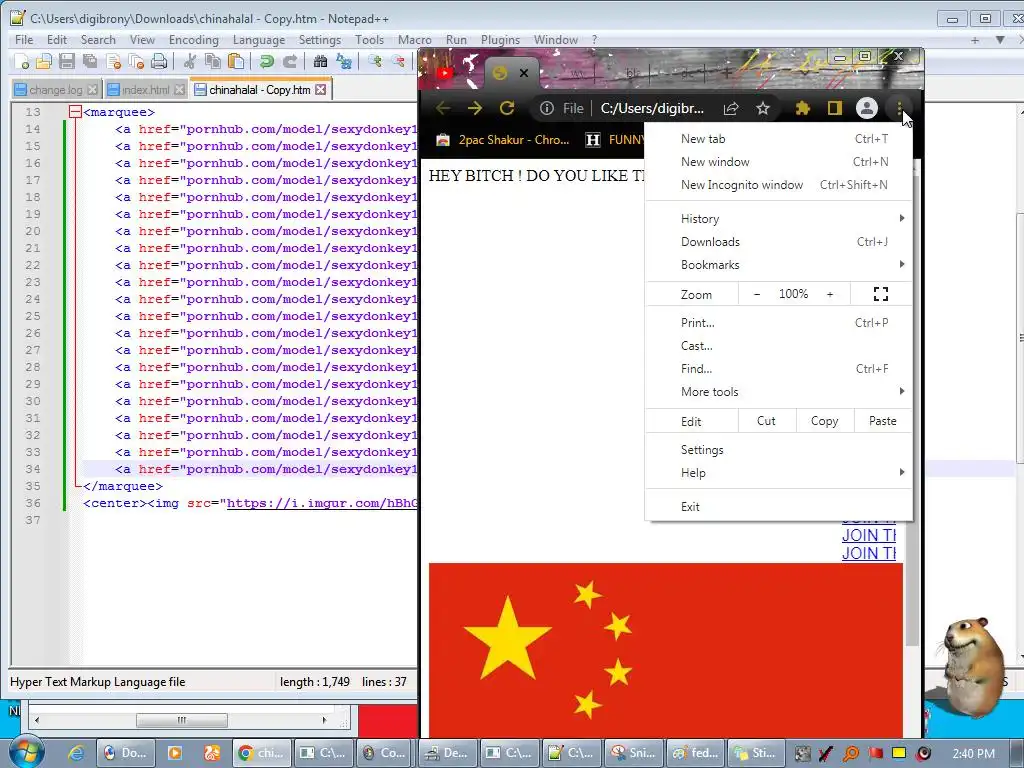Open the 2pac Shakur bookmark
1024x768 pixels.
click(x=502, y=140)
